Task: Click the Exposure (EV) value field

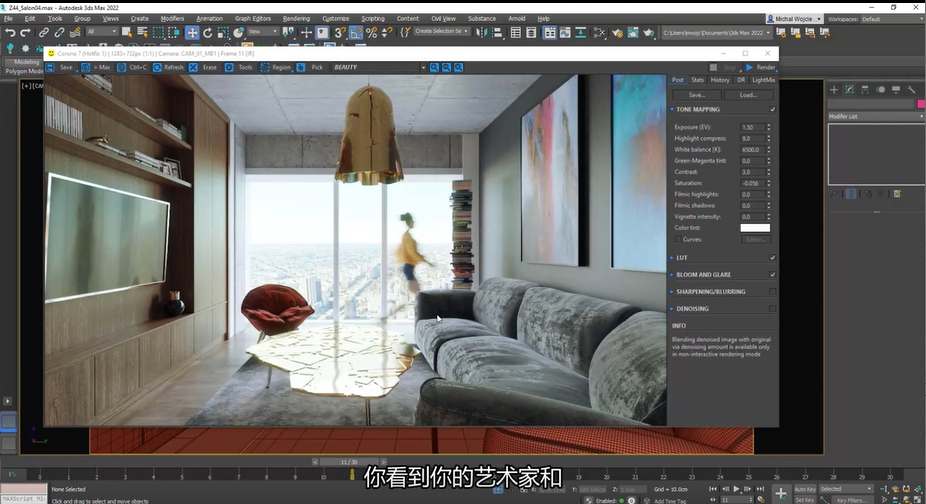Action: (751, 127)
